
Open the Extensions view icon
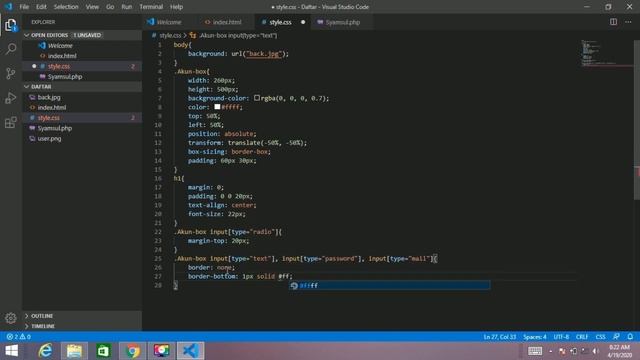pos(11,122)
